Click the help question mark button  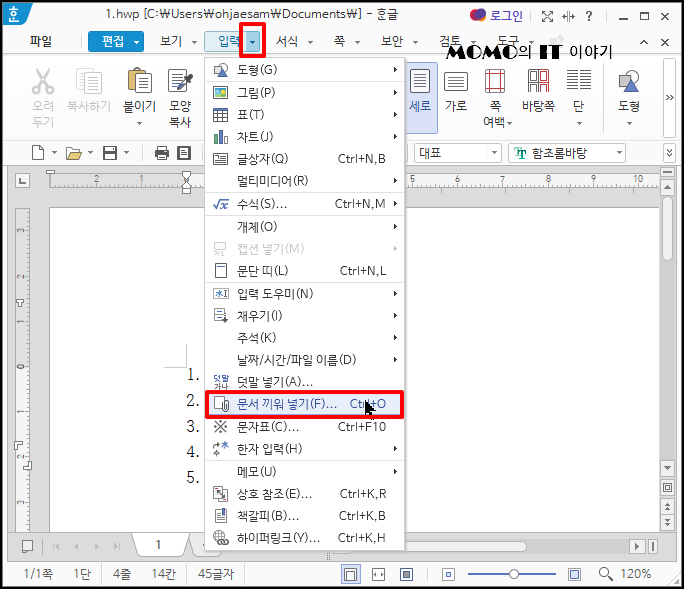[589, 17]
